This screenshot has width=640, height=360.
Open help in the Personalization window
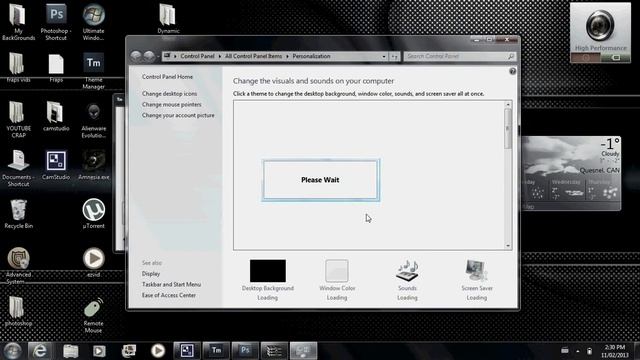pyautogui.click(x=513, y=71)
